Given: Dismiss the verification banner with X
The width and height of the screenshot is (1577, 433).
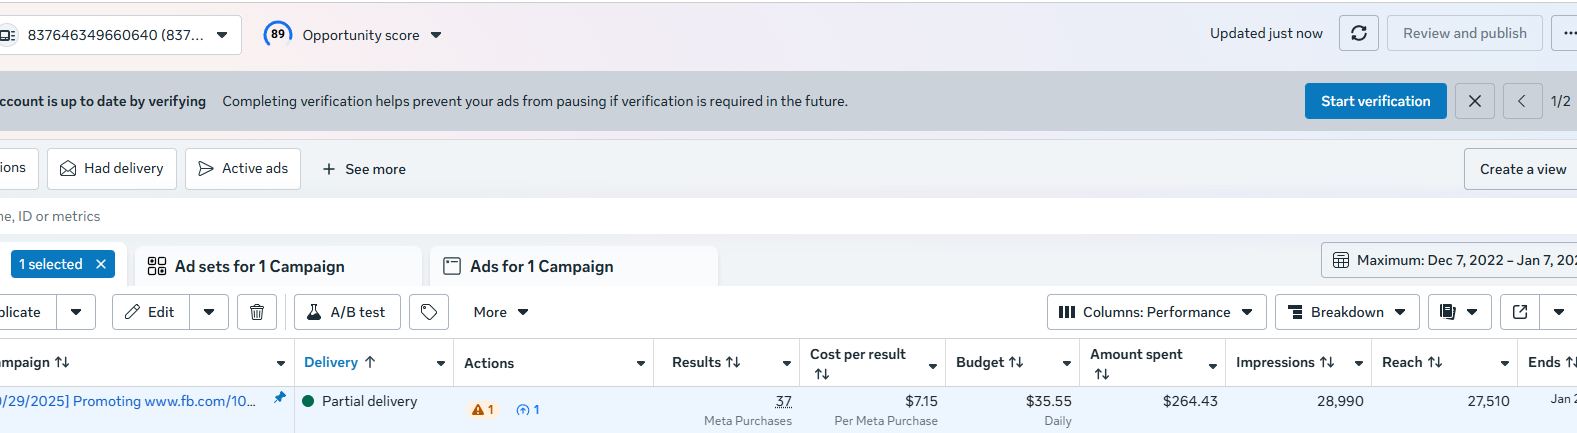Looking at the screenshot, I should [x=1475, y=101].
